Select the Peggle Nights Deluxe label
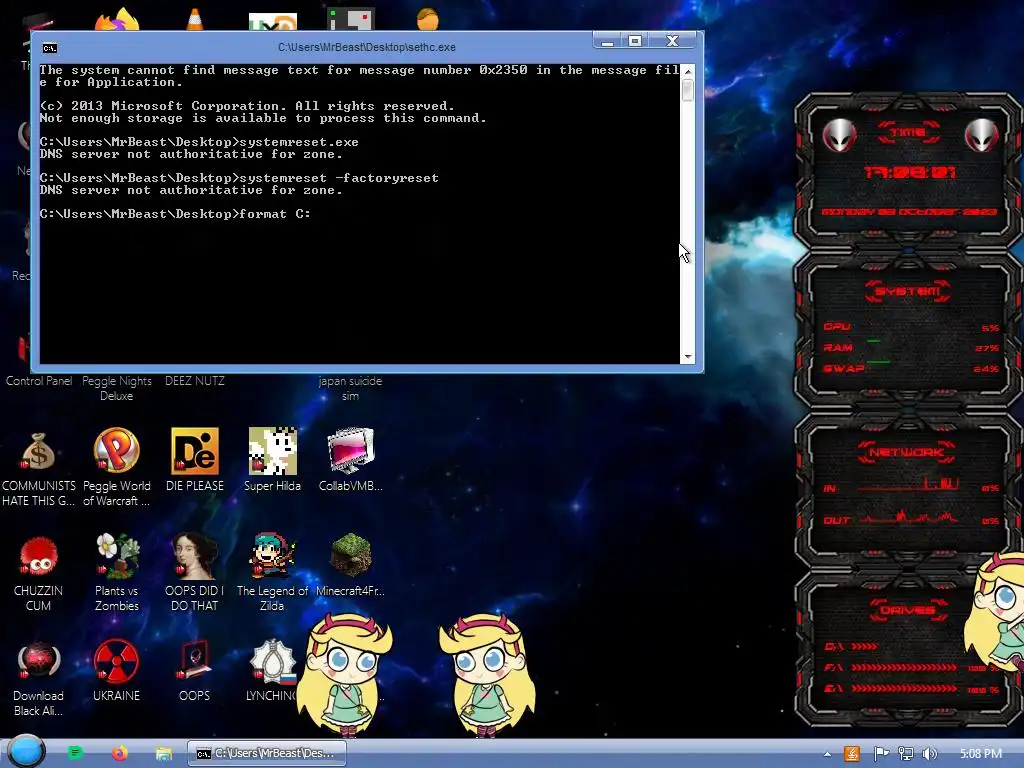 [116, 388]
